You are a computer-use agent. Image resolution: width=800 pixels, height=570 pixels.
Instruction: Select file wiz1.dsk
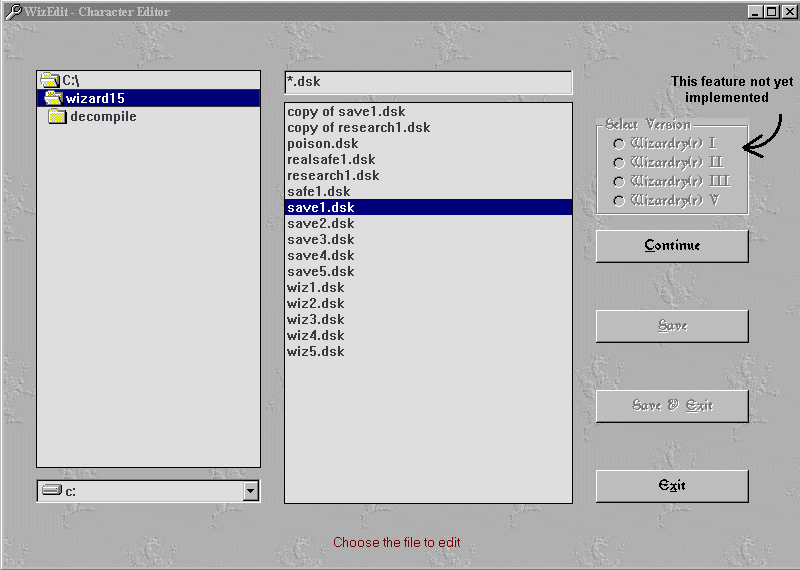pos(429,287)
